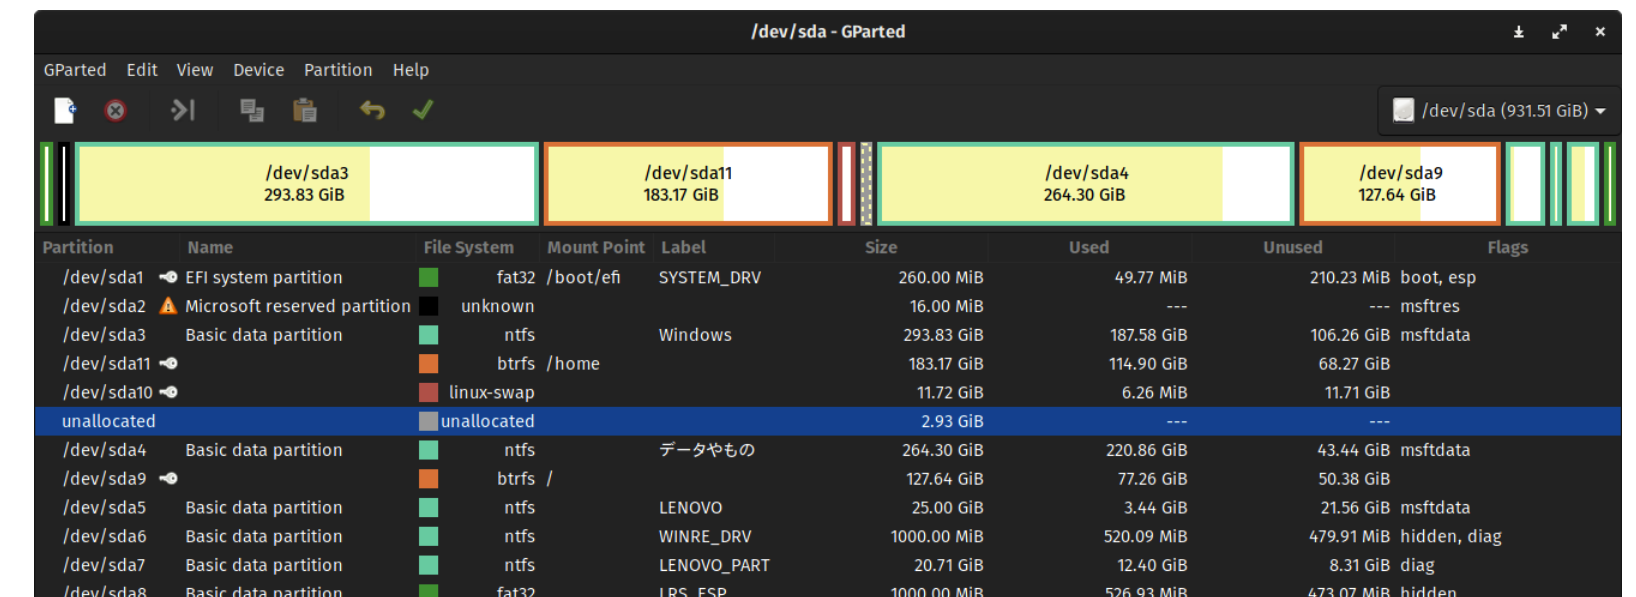Click gray swatch in unallocated row
The image size is (1636, 597).
click(x=428, y=421)
